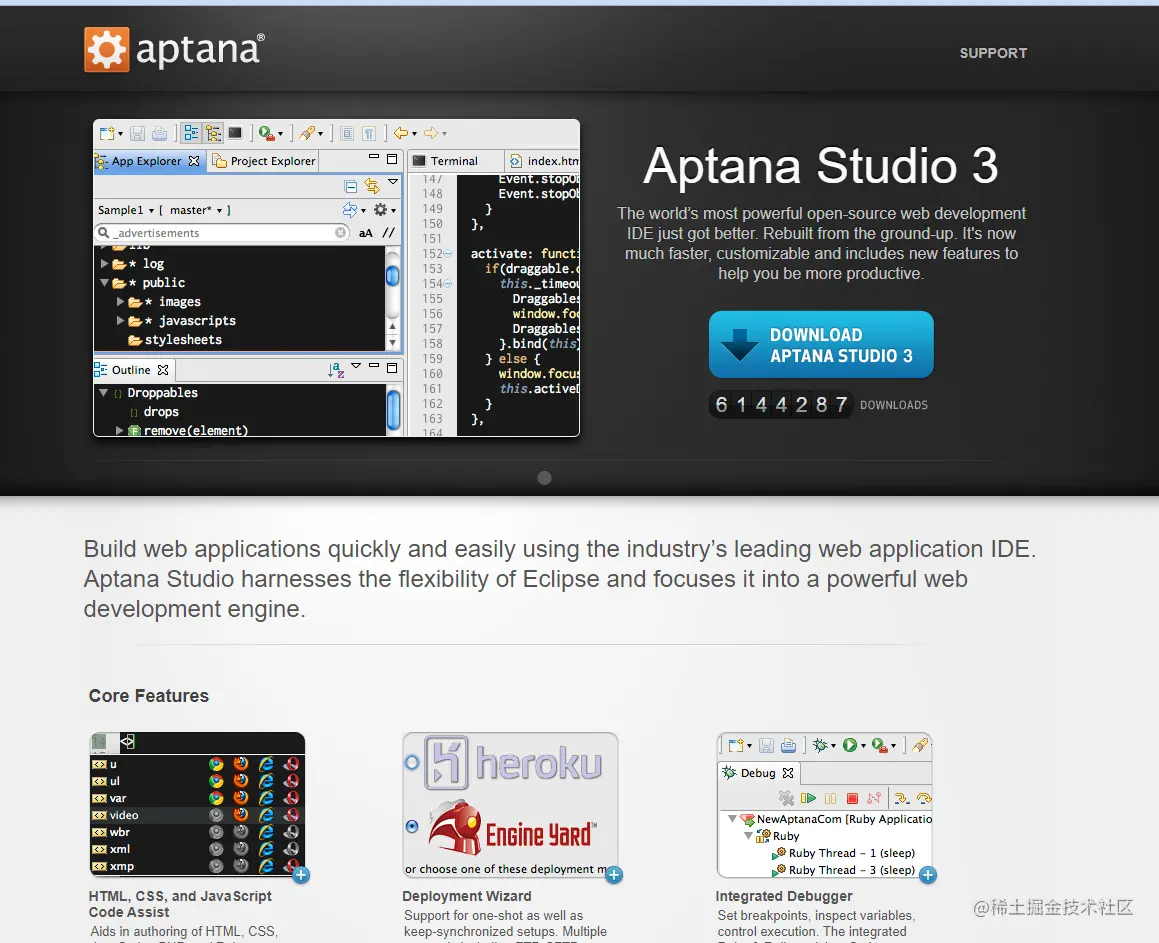Click the terminal console toolbar icon
The image size is (1159, 943).
point(235,133)
